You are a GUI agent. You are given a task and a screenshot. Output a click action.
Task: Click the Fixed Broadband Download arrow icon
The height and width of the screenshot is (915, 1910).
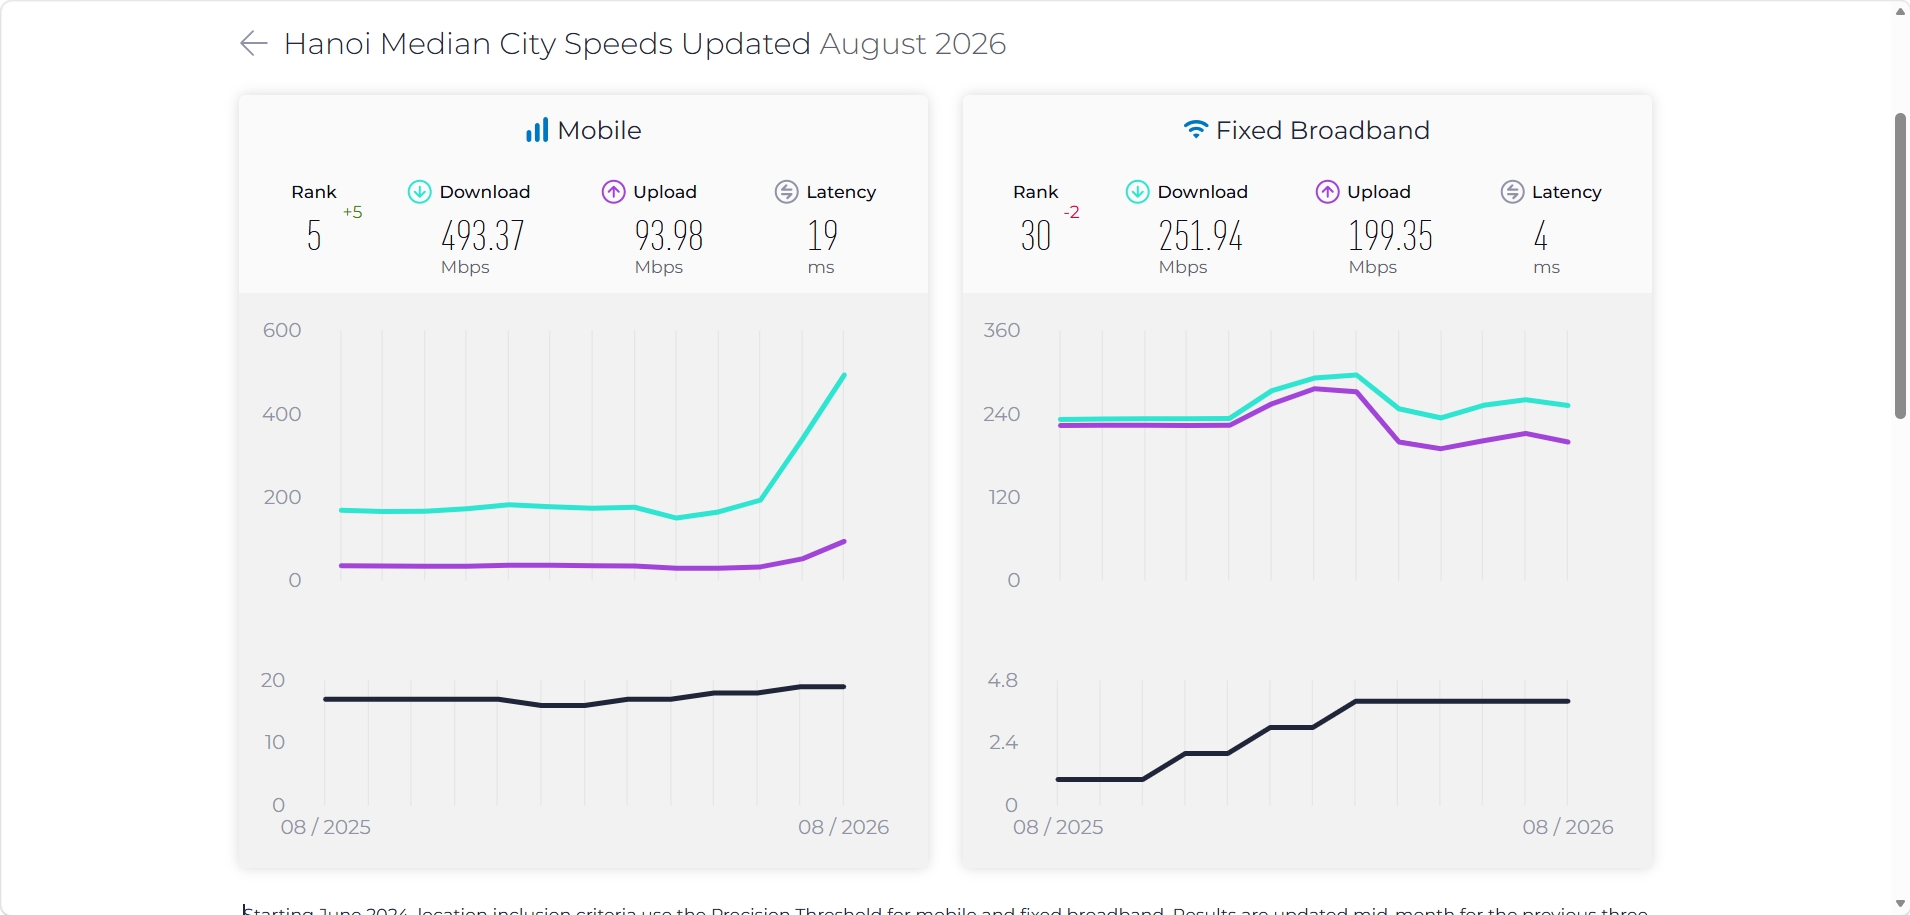click(1138, 192)
